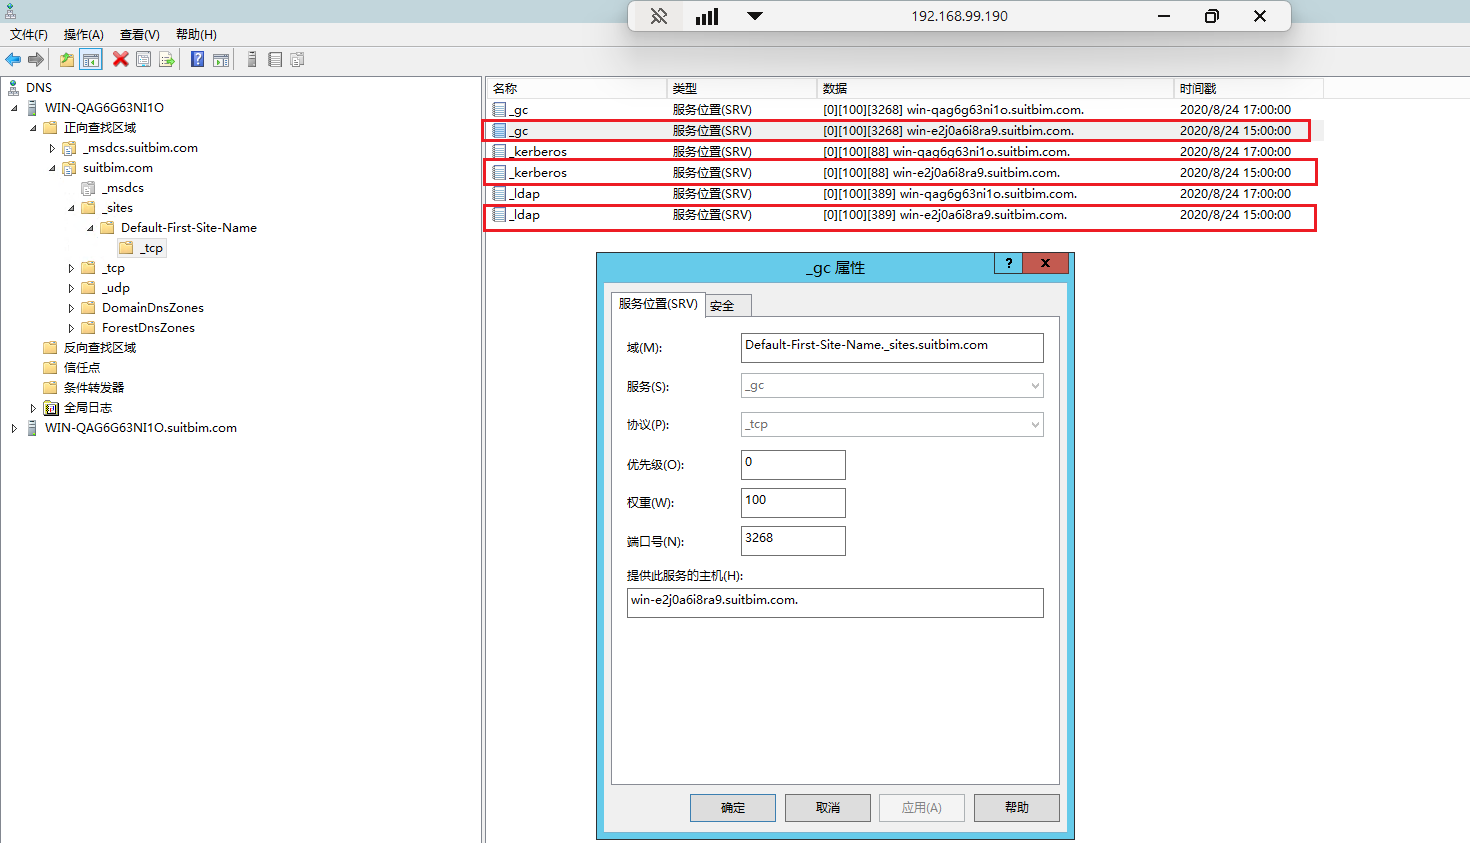Open the 服务(S) dropdown showing _gc
This screenshot has width=1470, height=843.
coord(891,386)
